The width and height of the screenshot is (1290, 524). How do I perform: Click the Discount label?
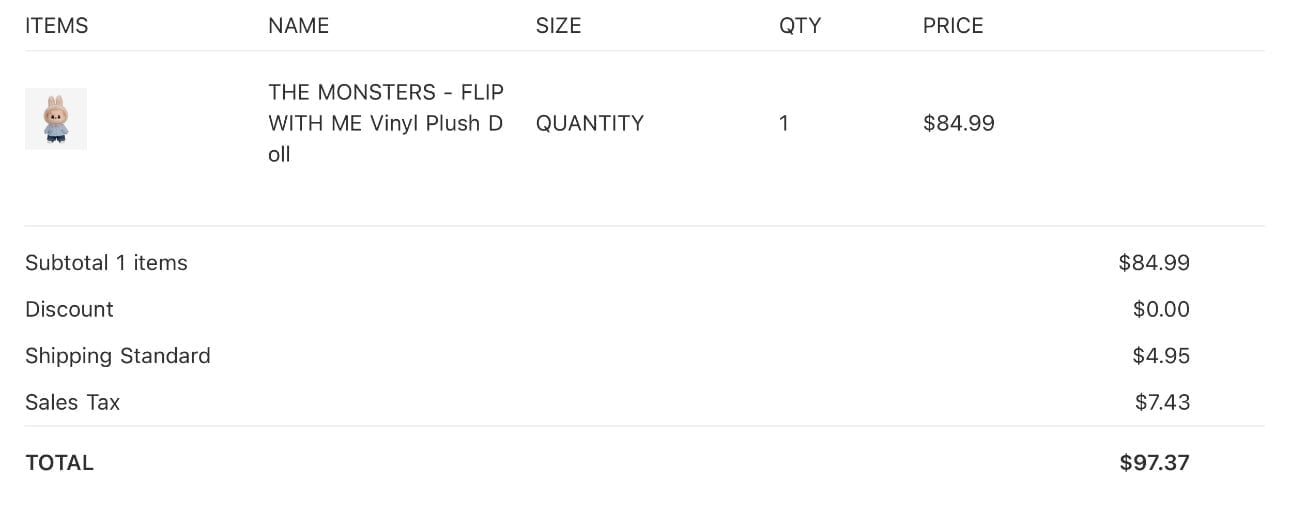tap(69, 309)
